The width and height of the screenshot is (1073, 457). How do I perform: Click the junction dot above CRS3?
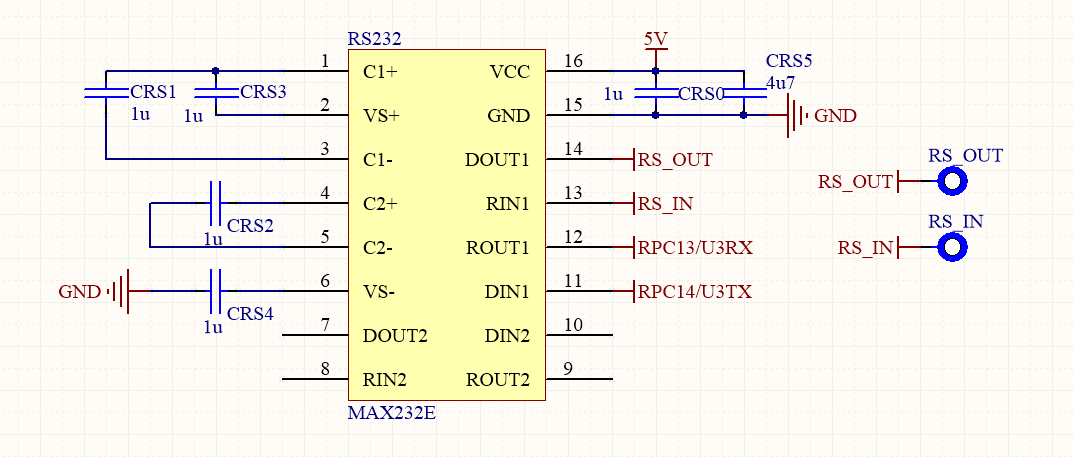pyautogui.click(x=216, y=70)
